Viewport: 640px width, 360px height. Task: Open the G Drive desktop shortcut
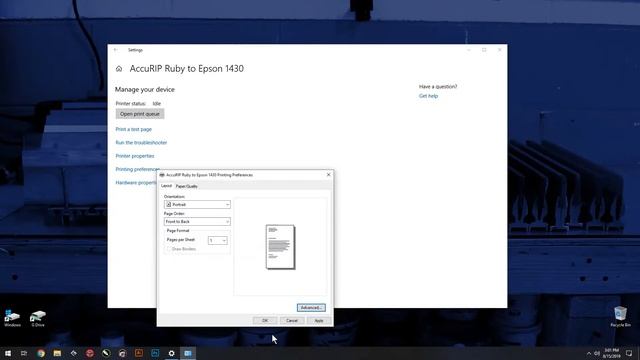[38, 318]
